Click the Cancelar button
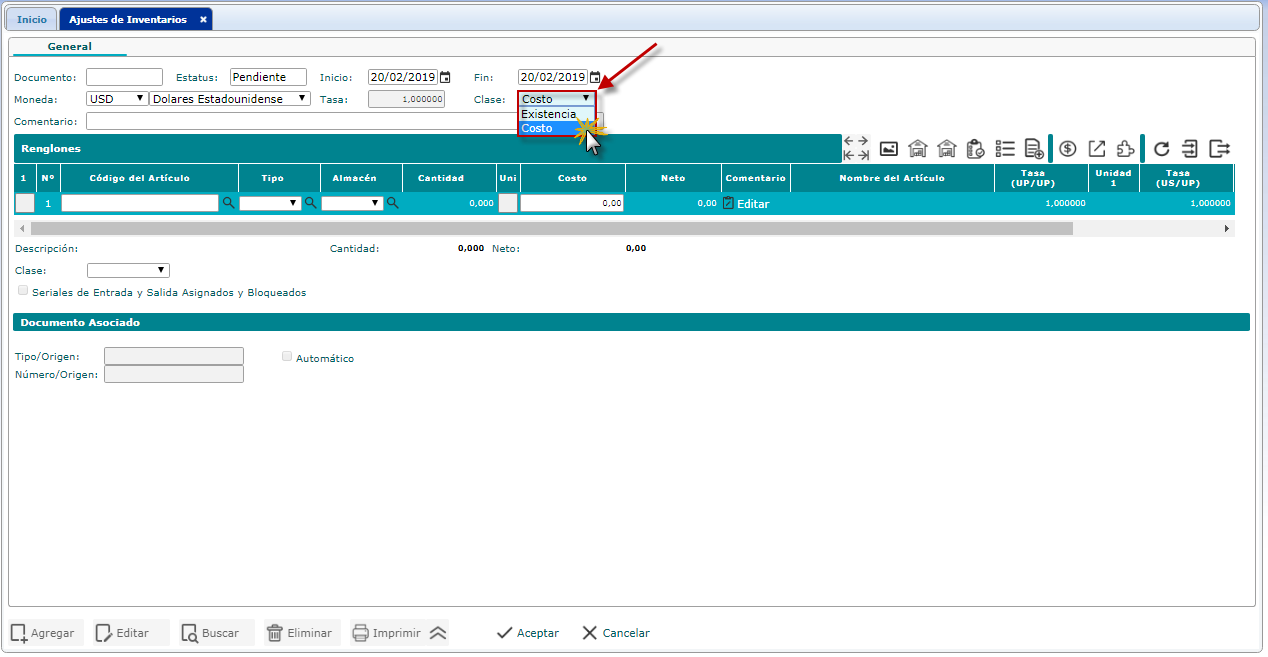Image resolution: width=1268 pixels, height=657 pixels. 616,633
